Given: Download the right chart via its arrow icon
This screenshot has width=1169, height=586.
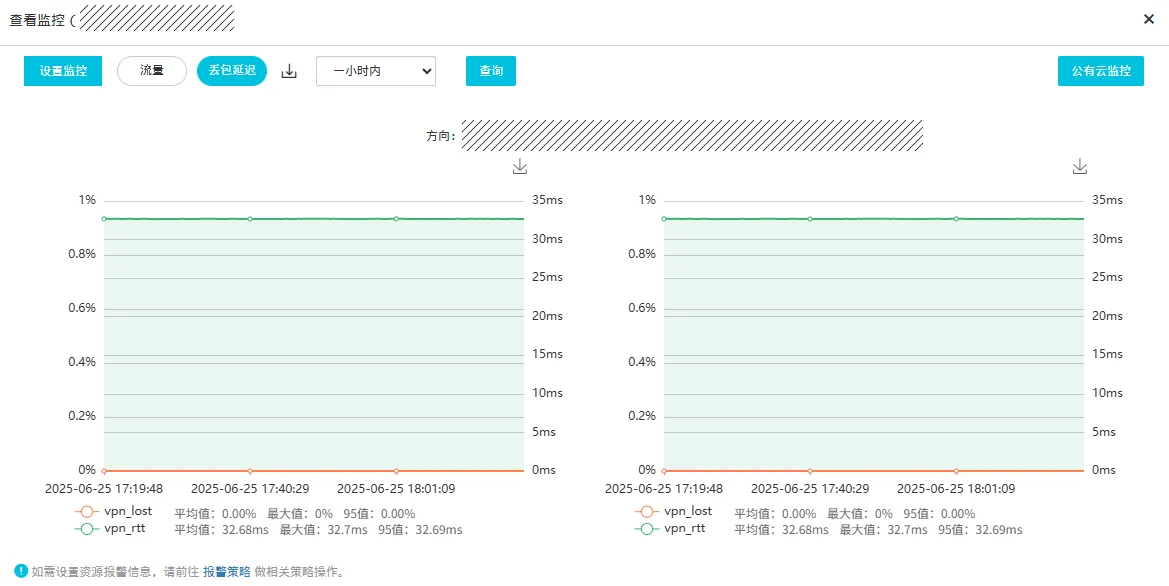Looking at the screenshot, I should coord(1080,166).
